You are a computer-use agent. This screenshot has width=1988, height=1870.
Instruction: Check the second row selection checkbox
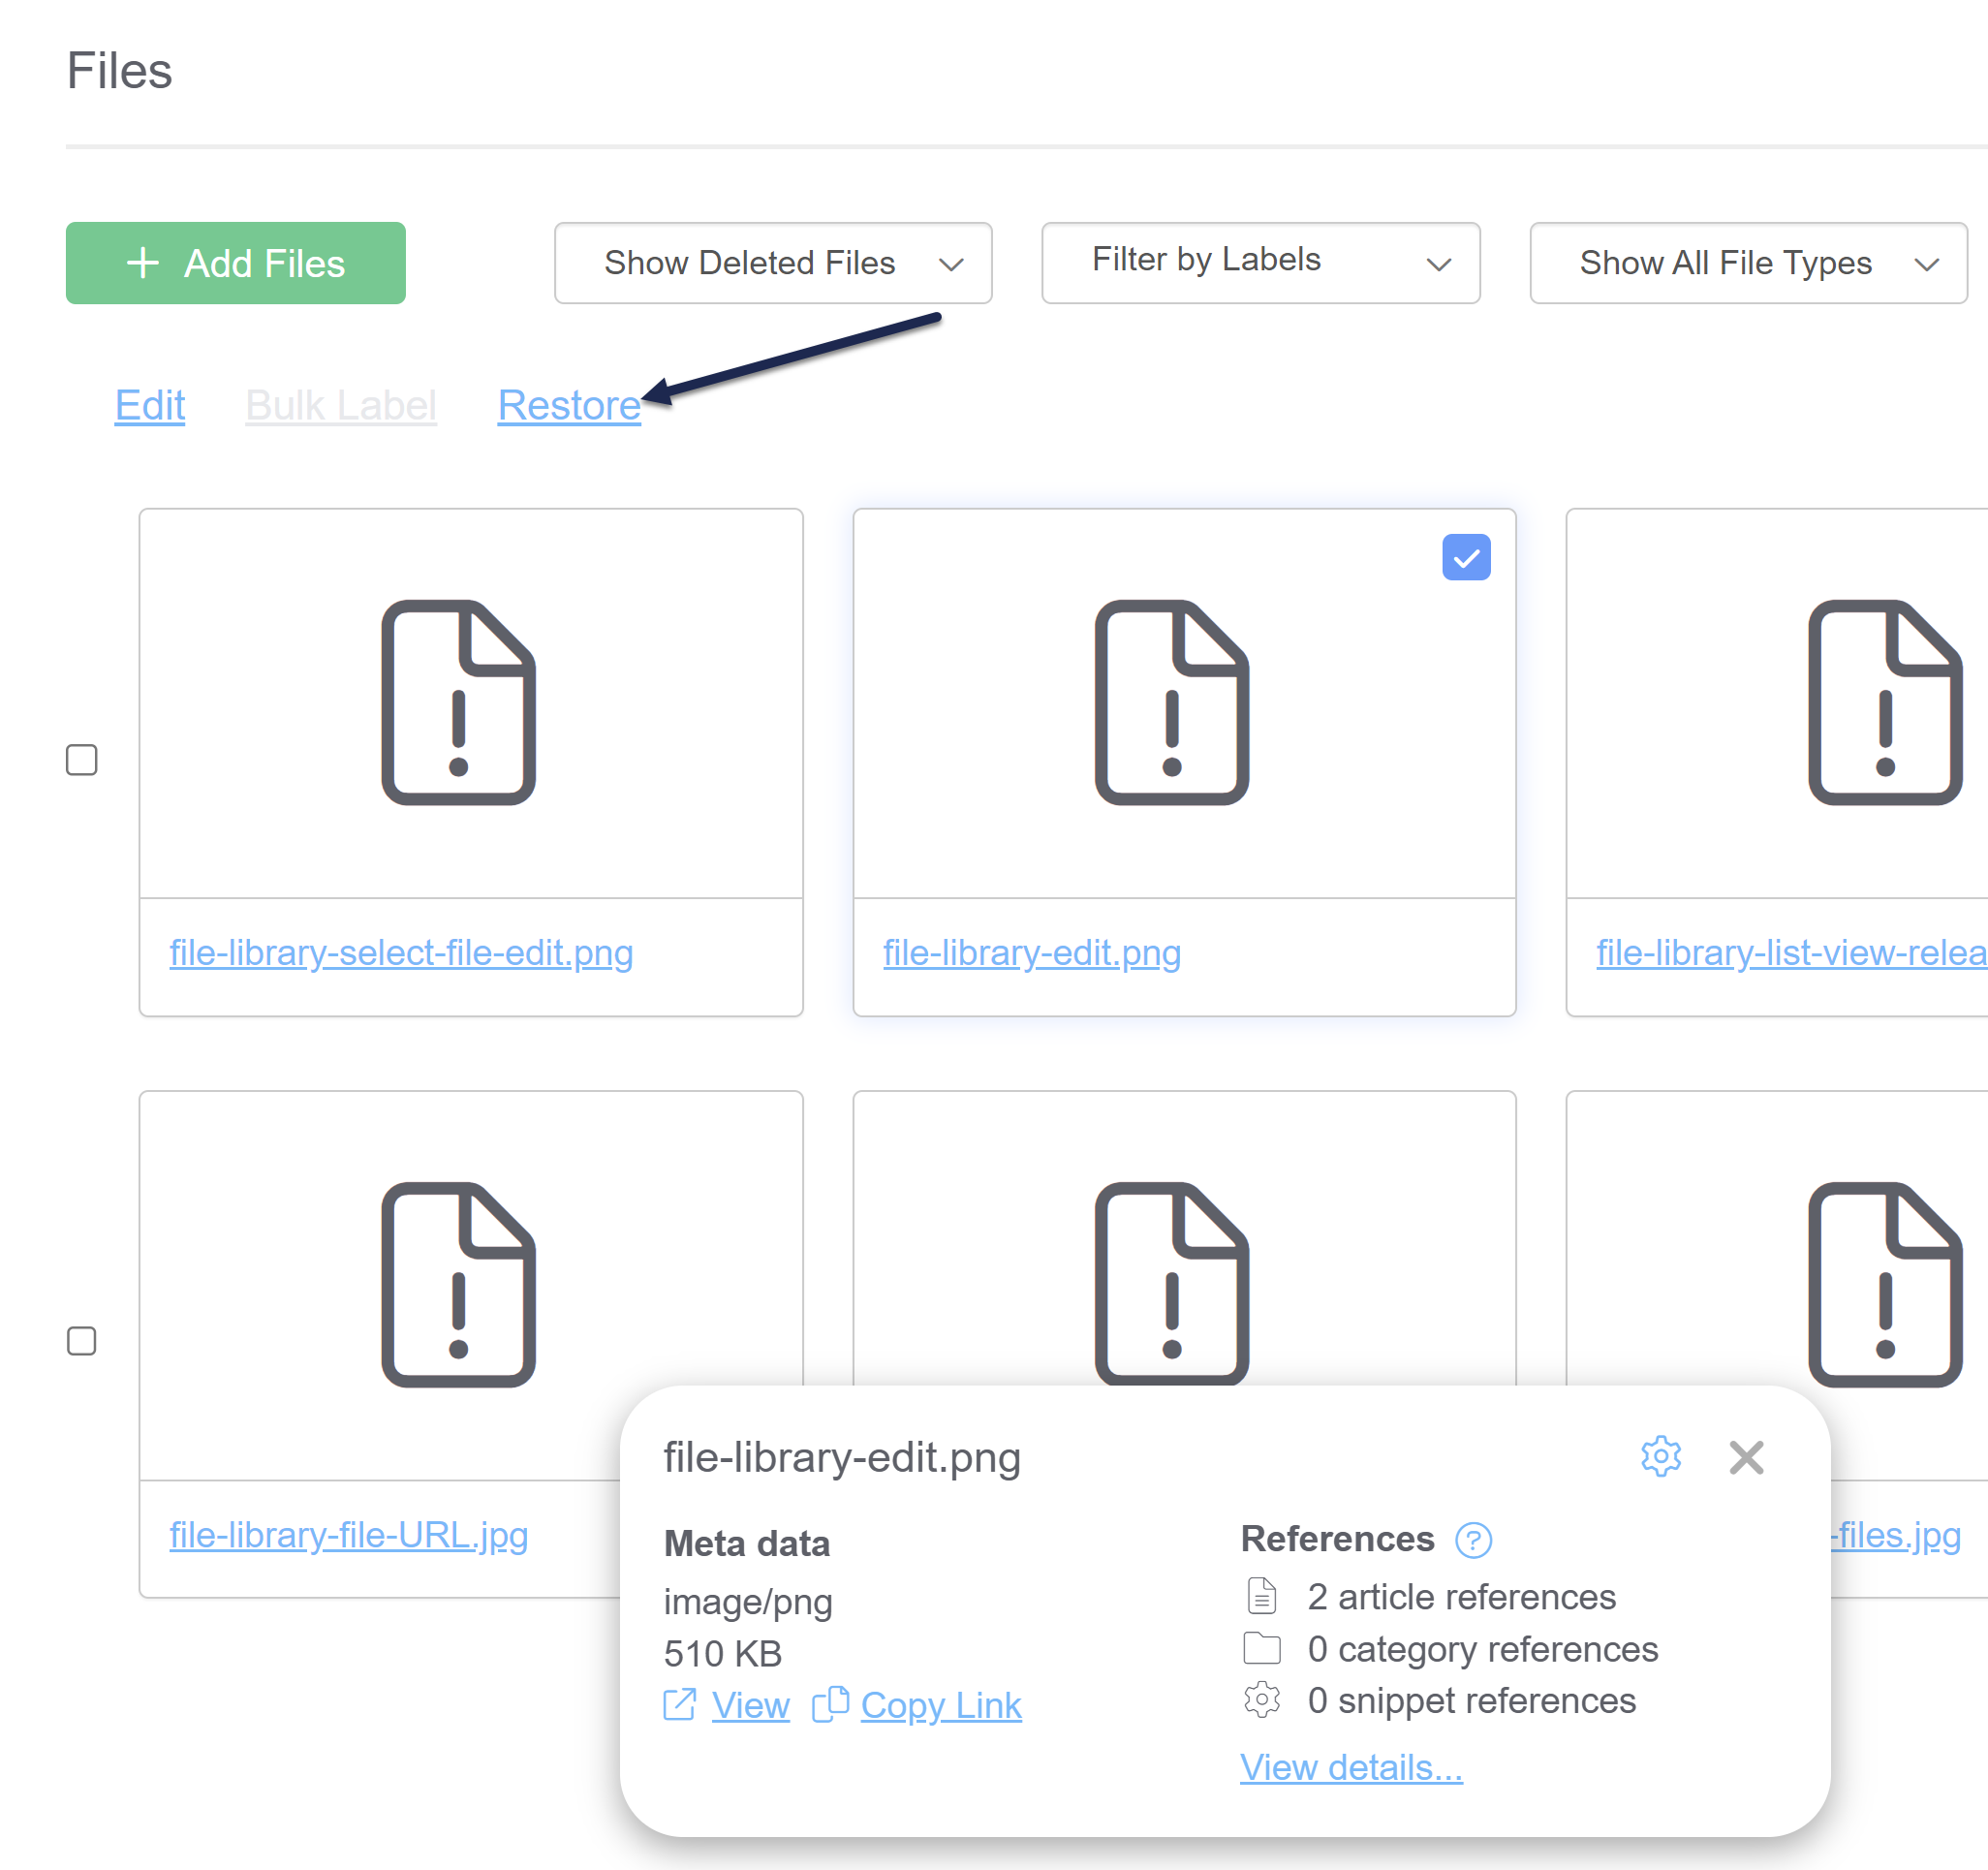click(82, 1341)
